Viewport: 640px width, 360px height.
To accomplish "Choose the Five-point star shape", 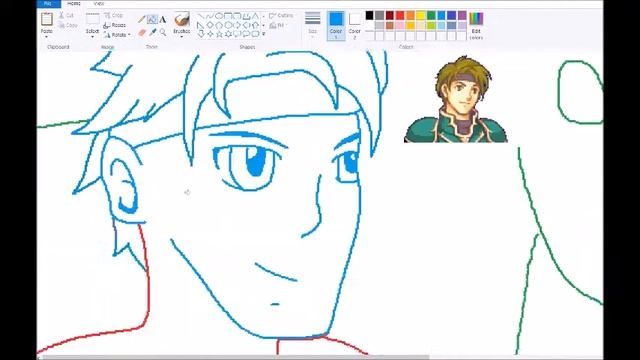I will (219, 34).
